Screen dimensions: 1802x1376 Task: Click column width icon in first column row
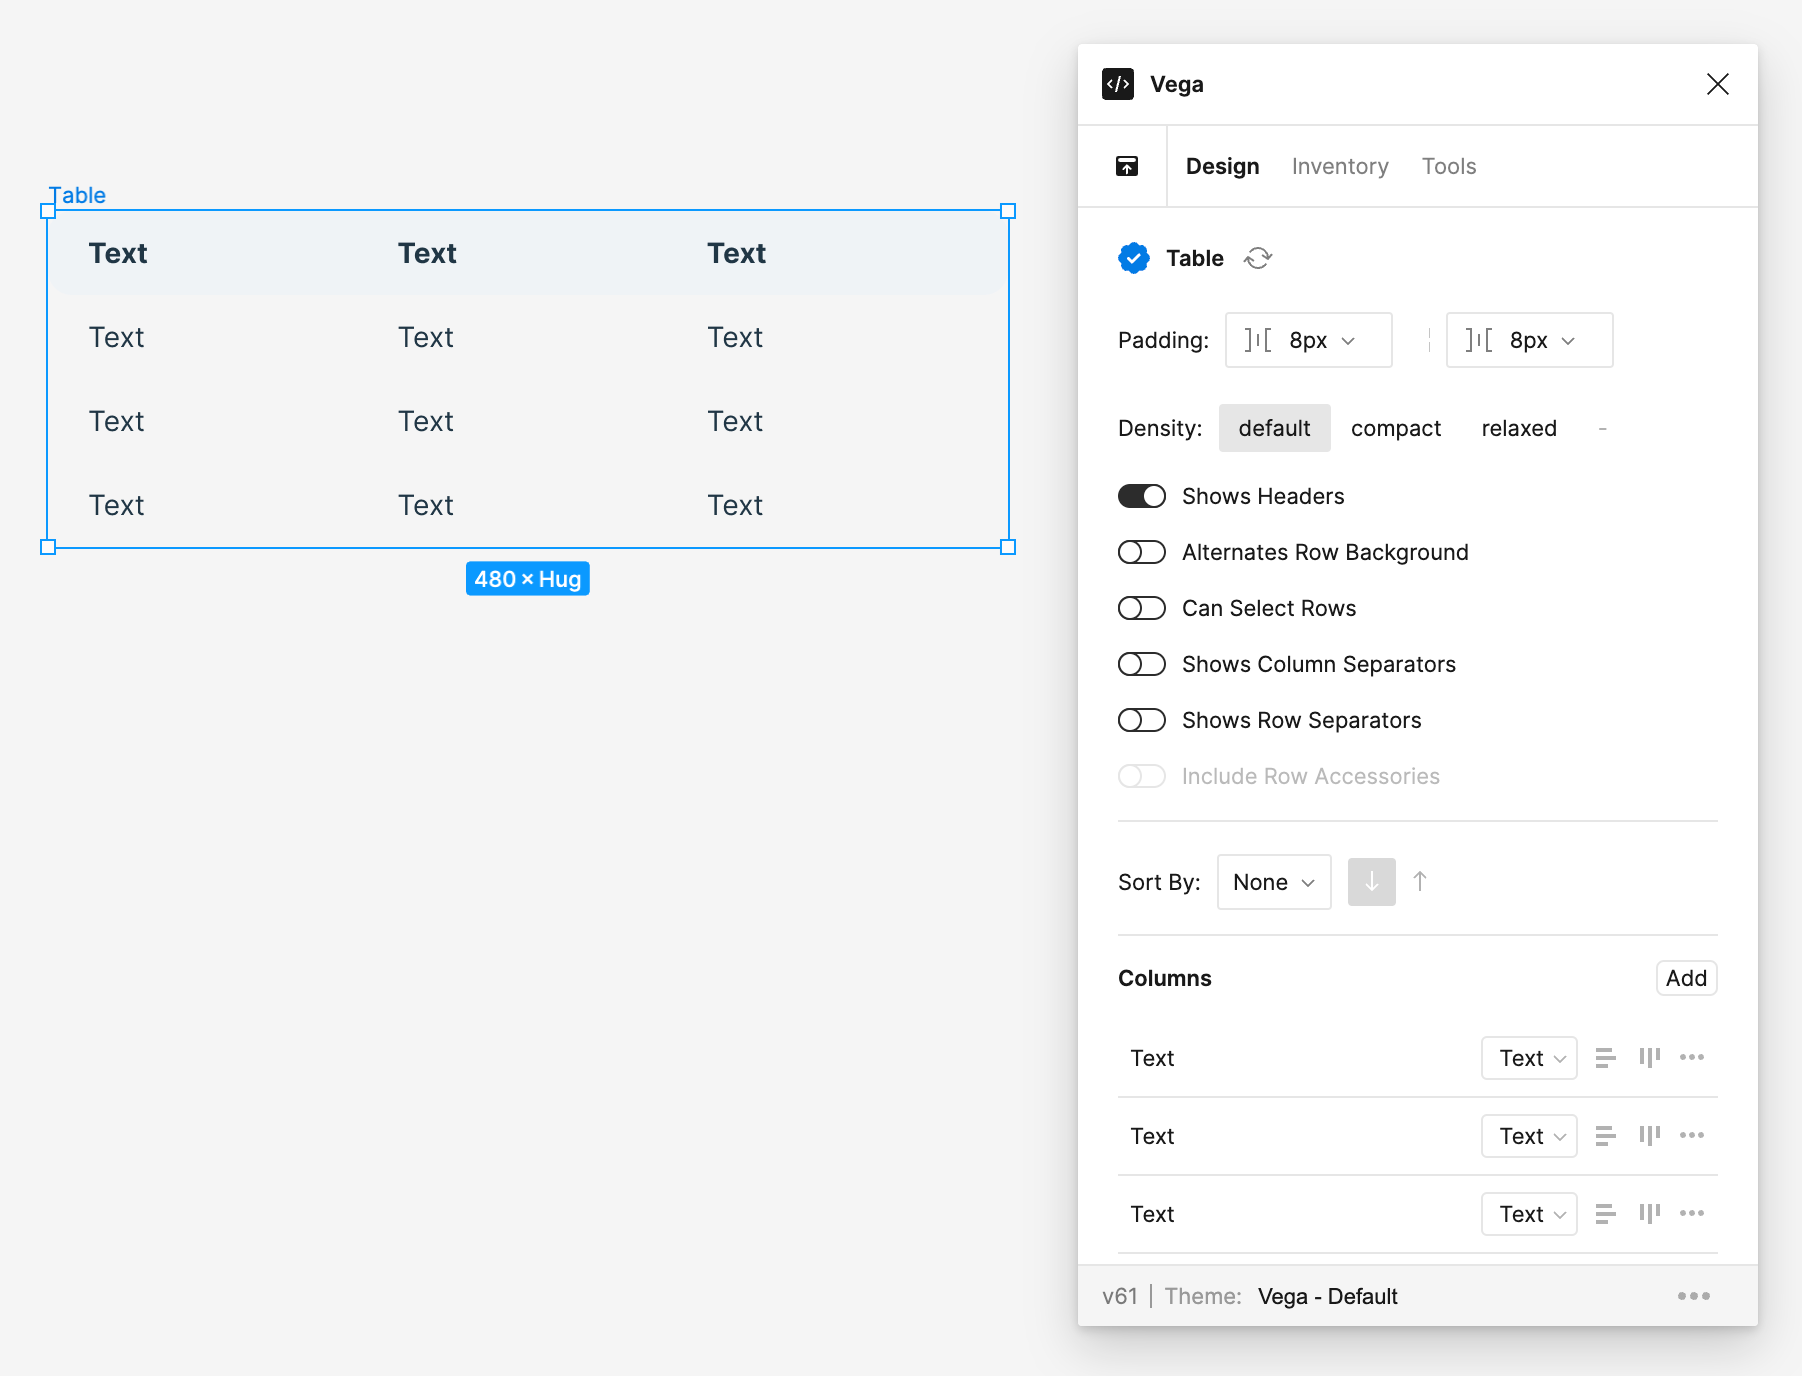tap(1650, 1058)
